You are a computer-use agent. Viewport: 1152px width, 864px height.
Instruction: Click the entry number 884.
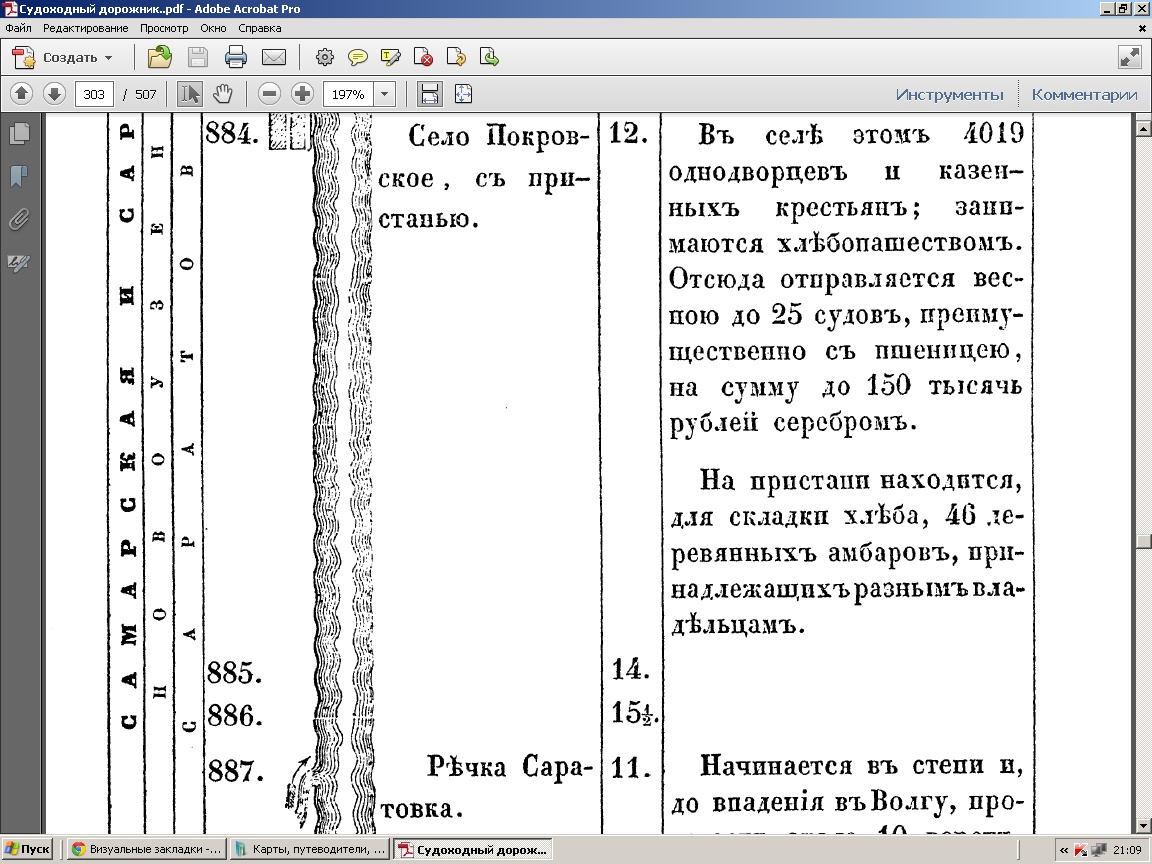[231, 134]
